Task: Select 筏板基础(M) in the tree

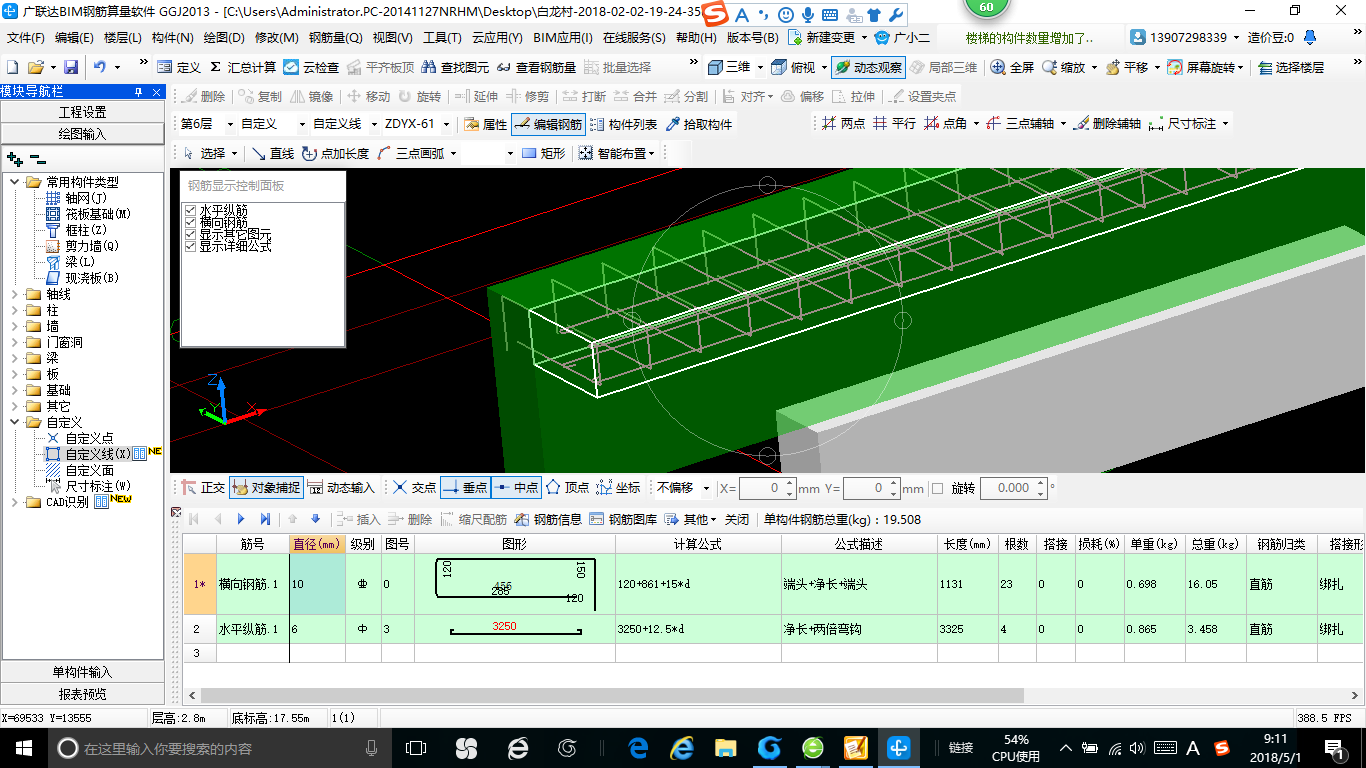Action: click(98, 214)
